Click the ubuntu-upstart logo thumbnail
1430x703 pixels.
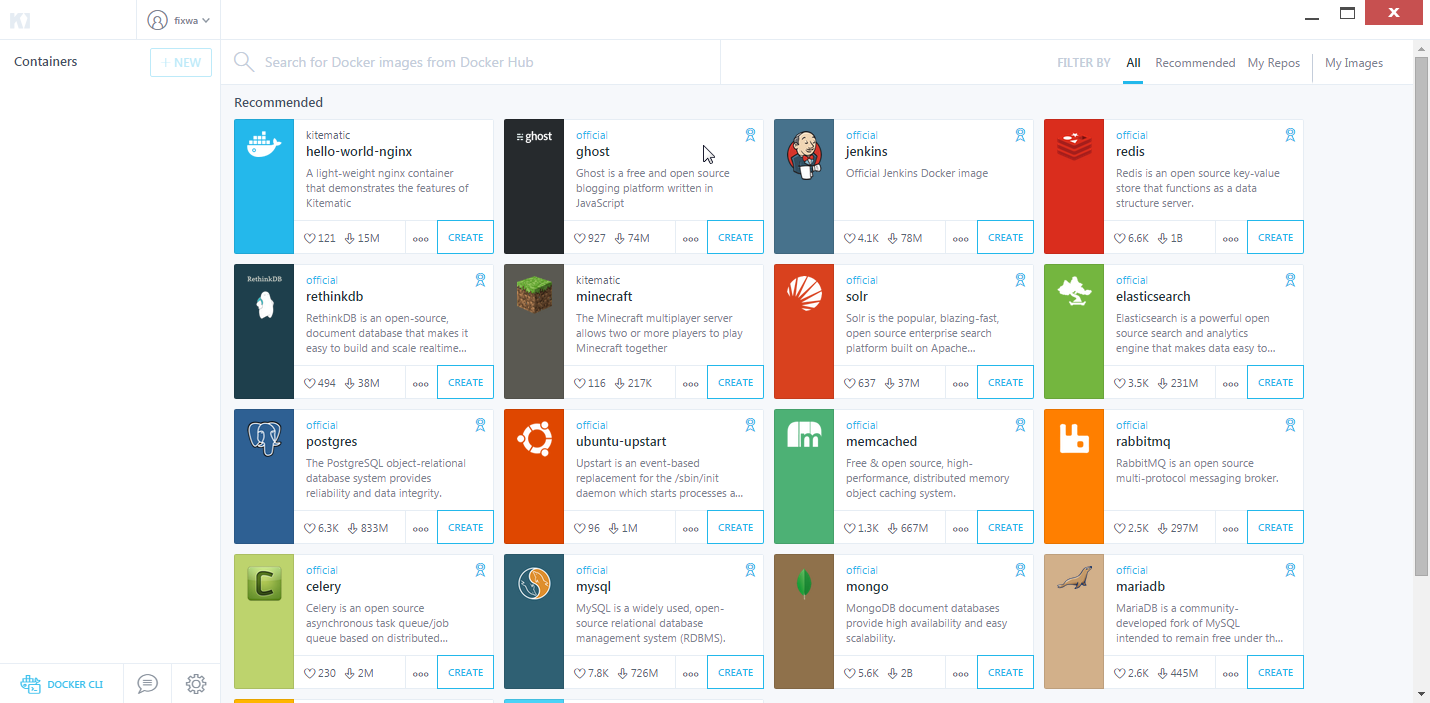[534, 477]
